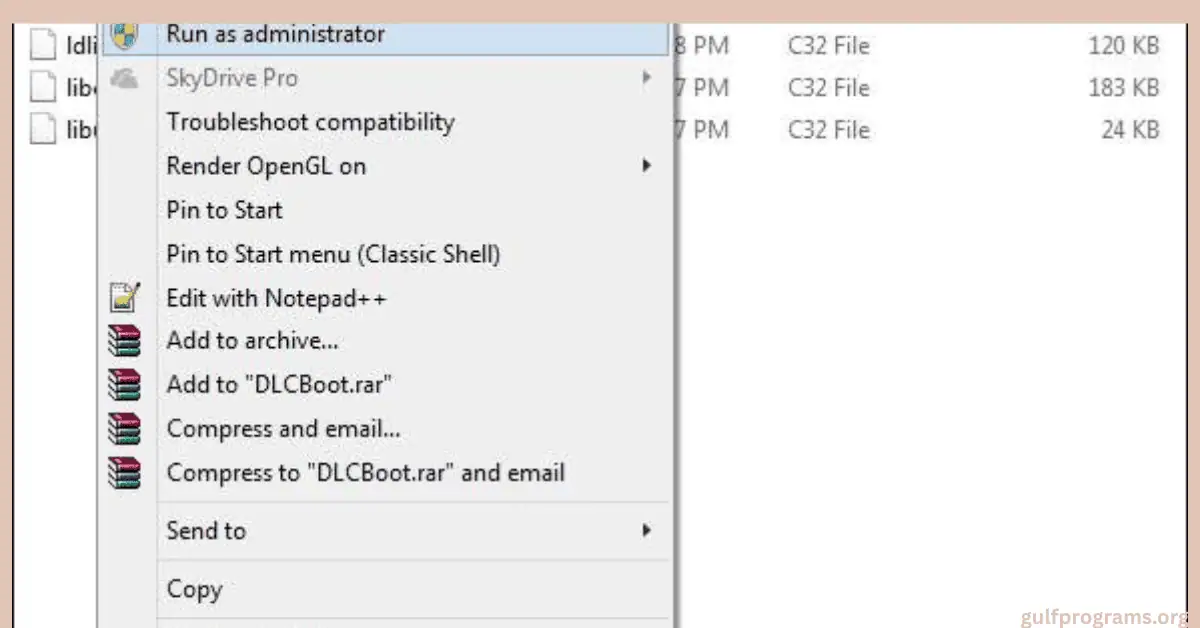Click the WinRAR icon by Compress and email
The width and height of the screenshot is (1200, 628).
click(x=124, y=428)
